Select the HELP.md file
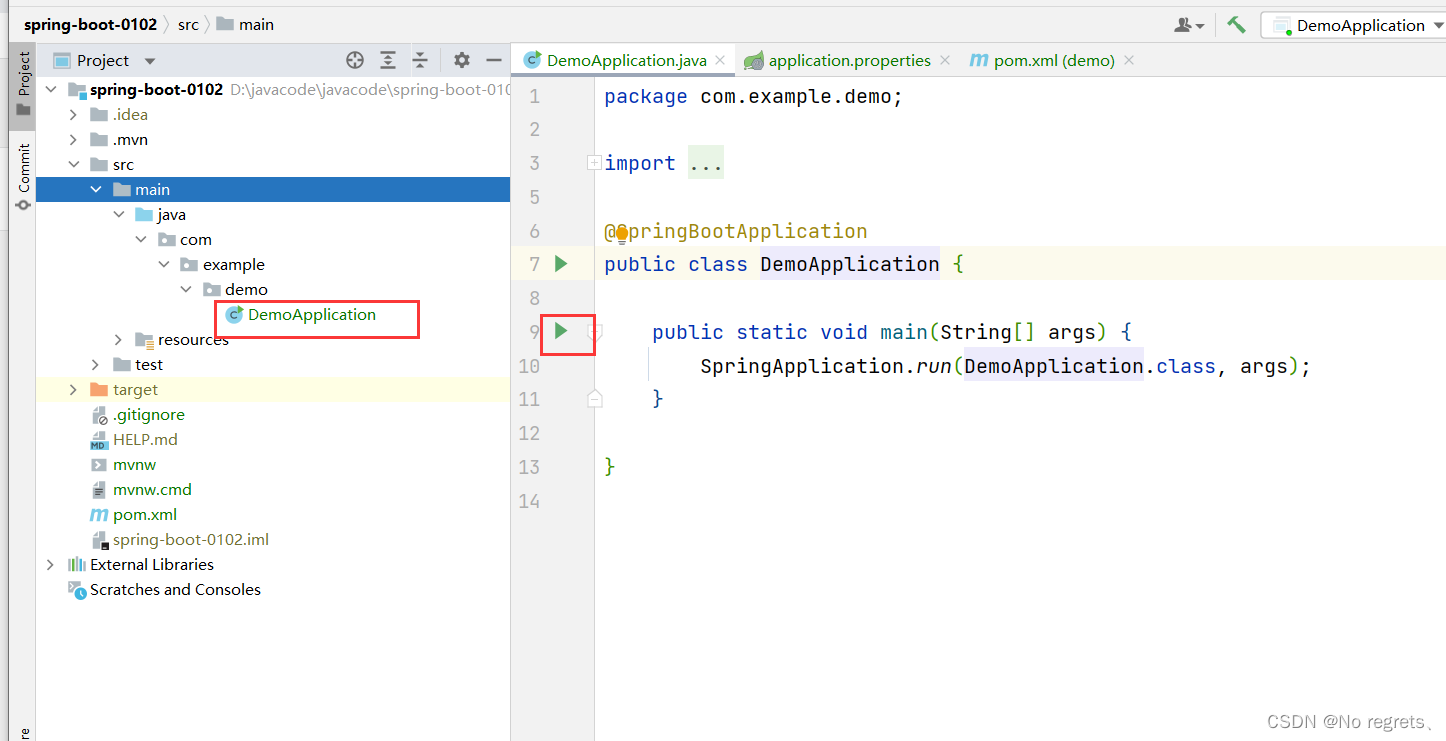Screen dimensions: 1446x741 [144, 440]
